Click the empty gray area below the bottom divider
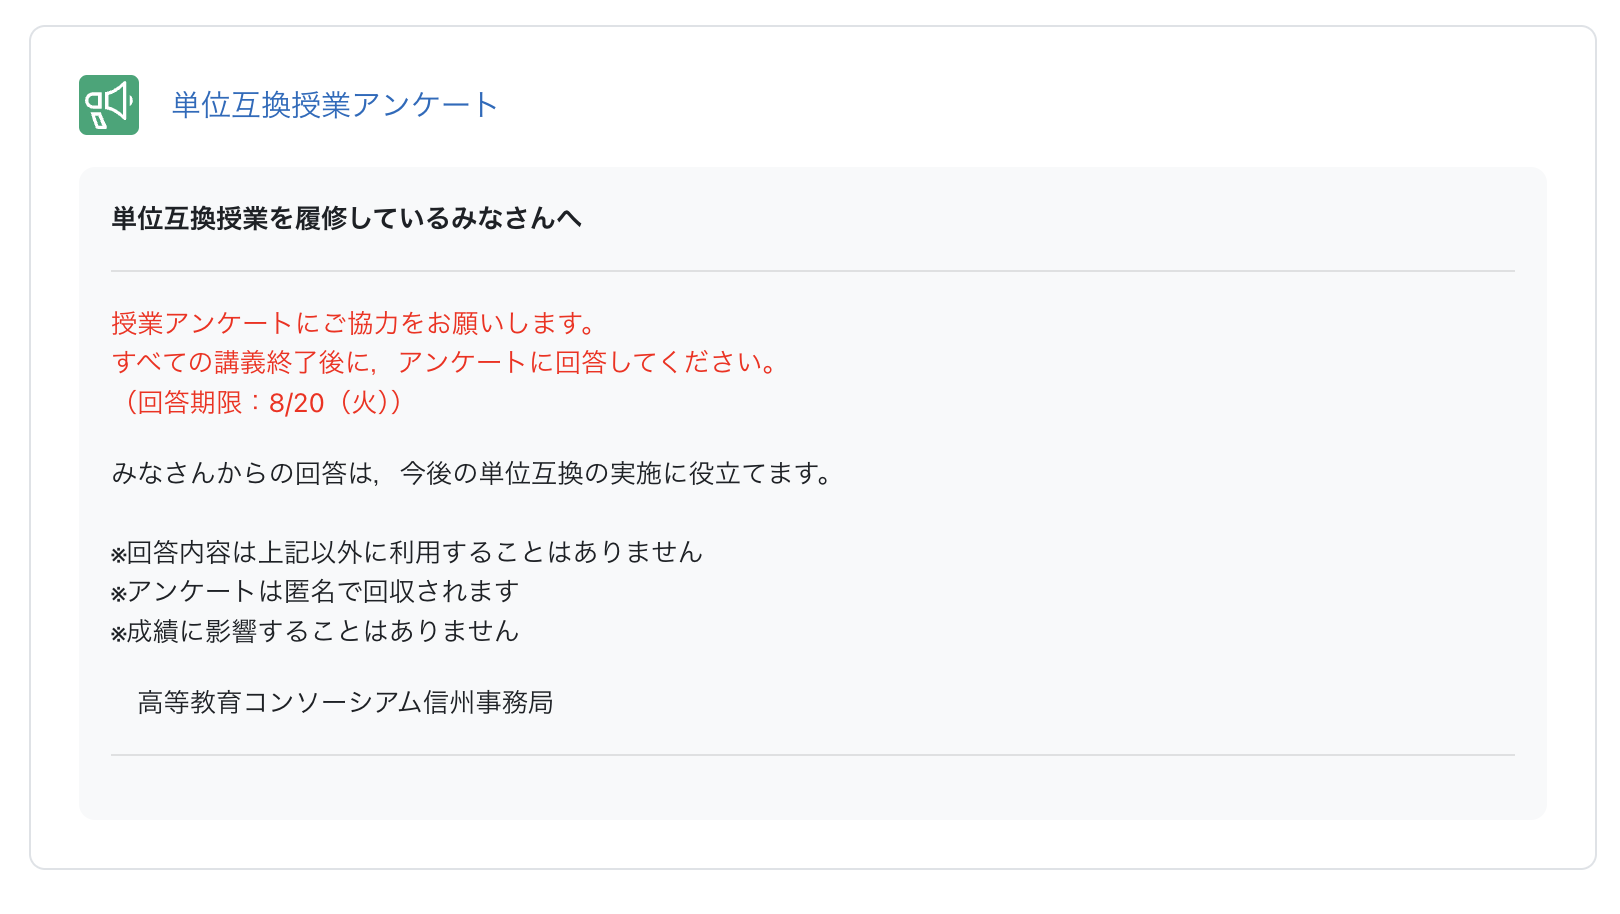 [x=813, y=788]
